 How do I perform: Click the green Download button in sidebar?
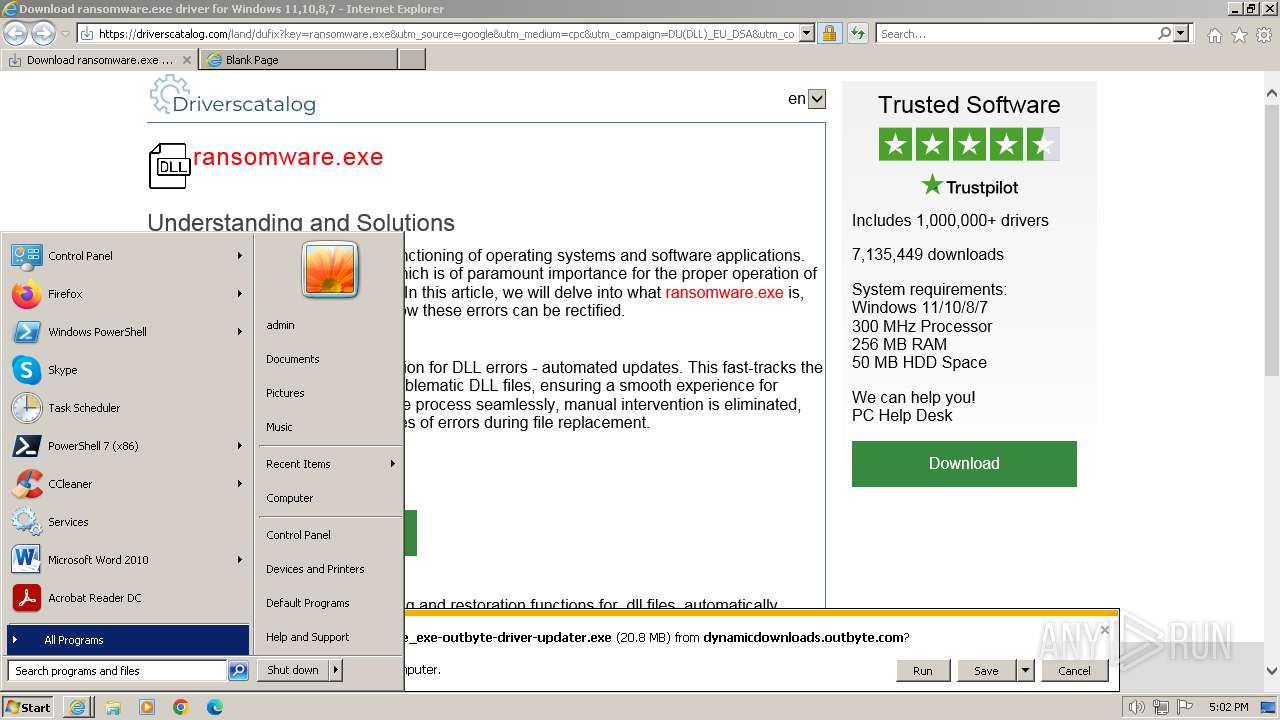coord(964,464)
